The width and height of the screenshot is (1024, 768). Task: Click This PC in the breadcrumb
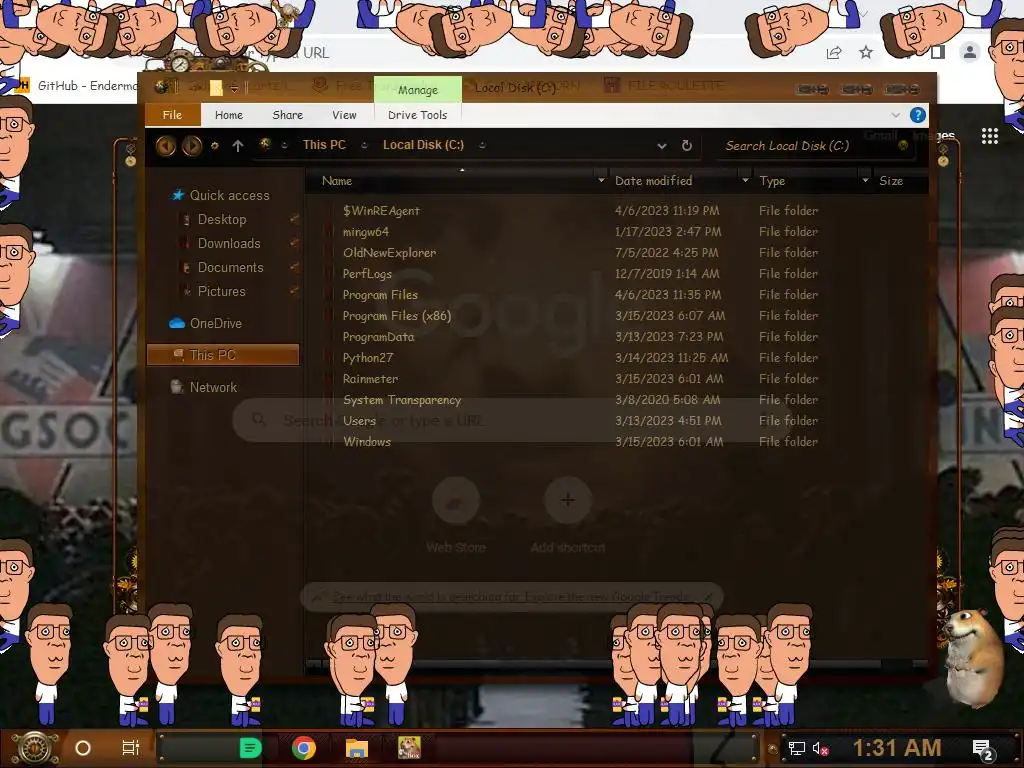324,145
